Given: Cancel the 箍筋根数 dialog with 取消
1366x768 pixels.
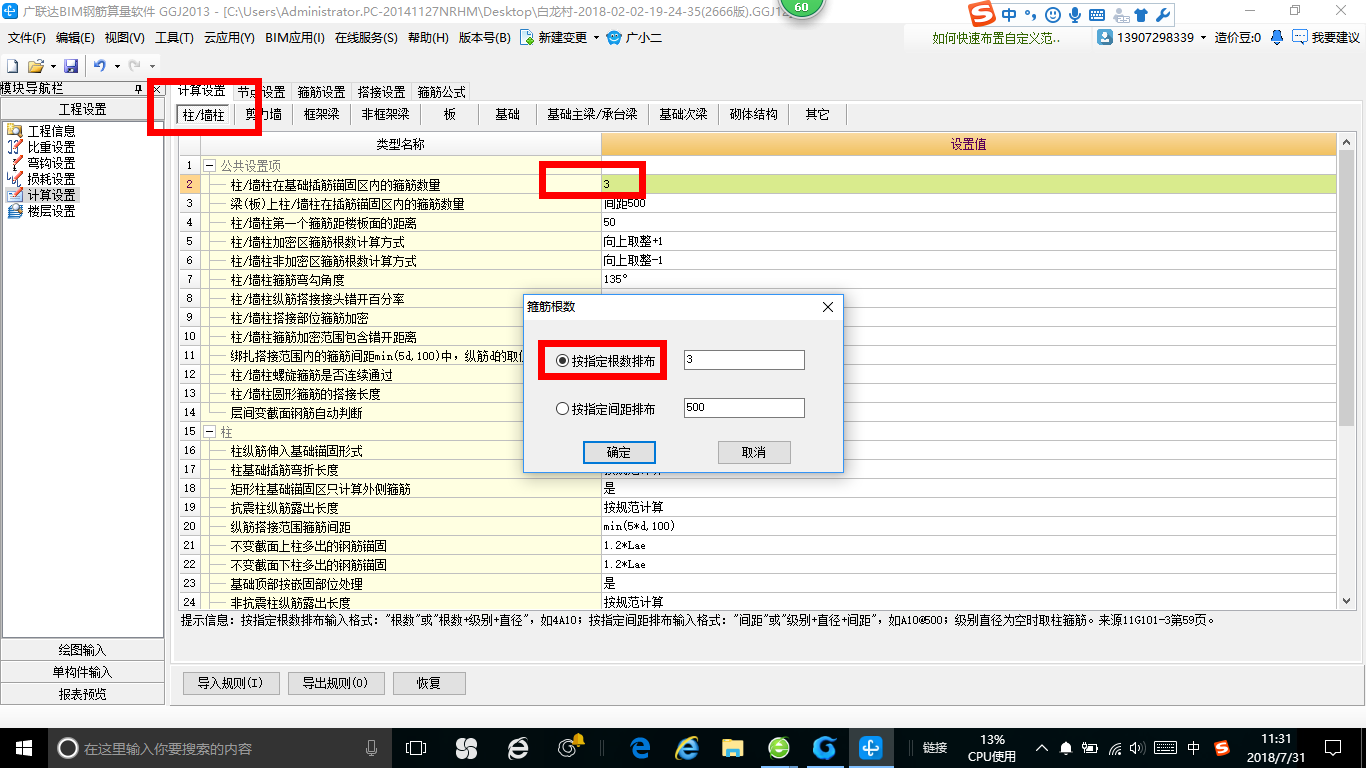Looking at the screenshot, I should click(x=754, y=452).
